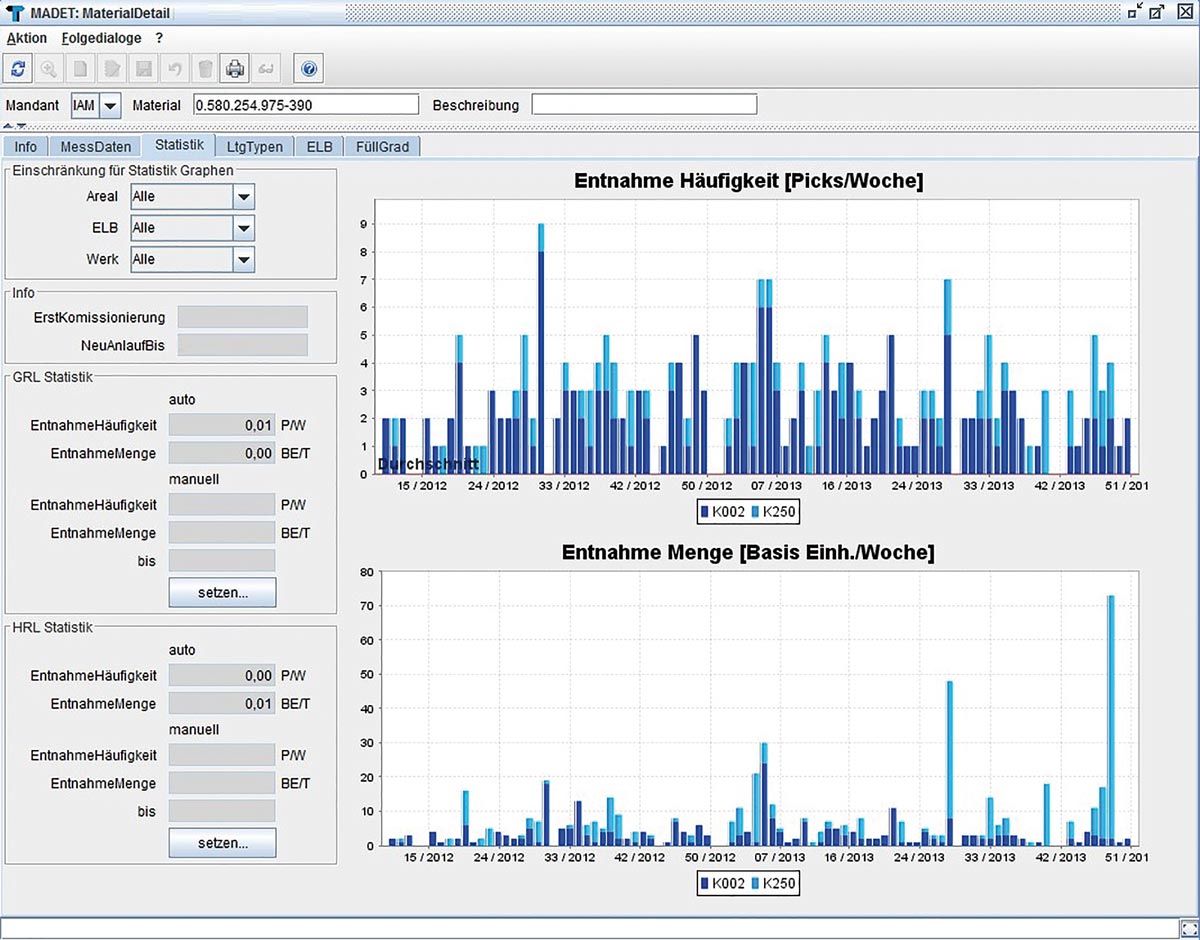Click the 'Entnahme Häufigkeit [Picks/Woche]' chart title
Viewport: 1200px width, 940px height.
(x=748, y=182)
